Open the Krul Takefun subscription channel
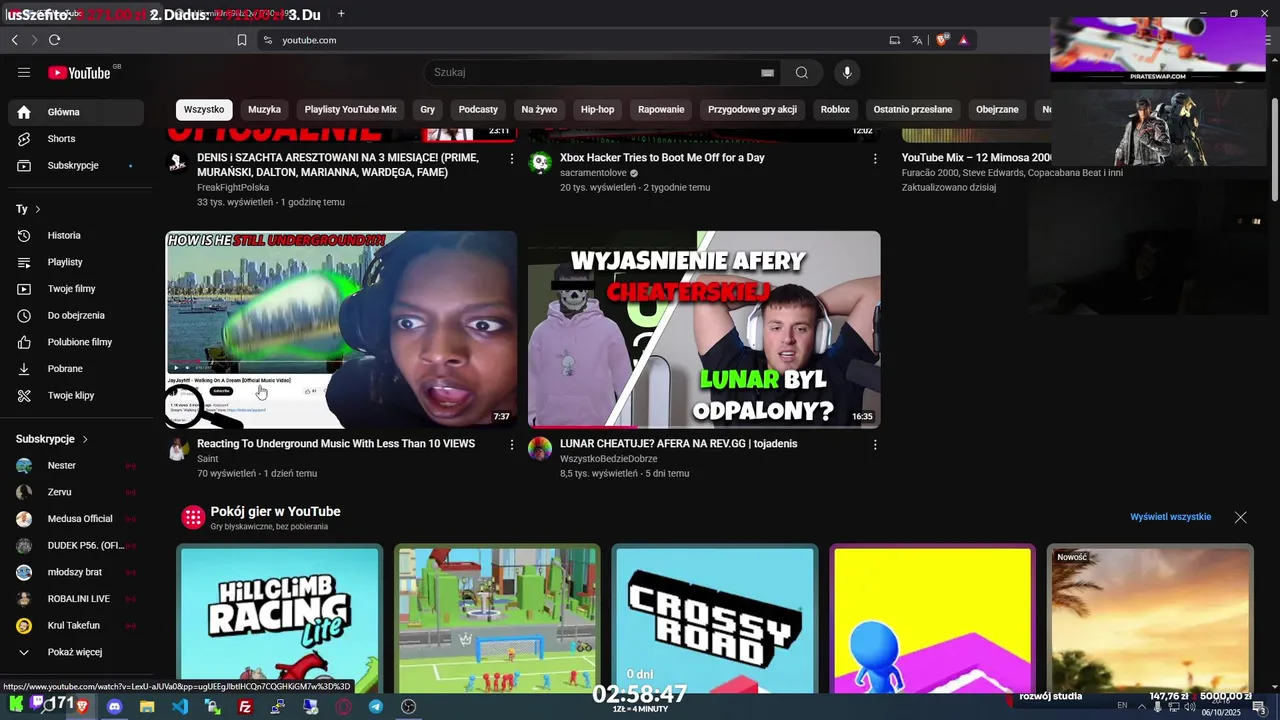 coord(76,625)
